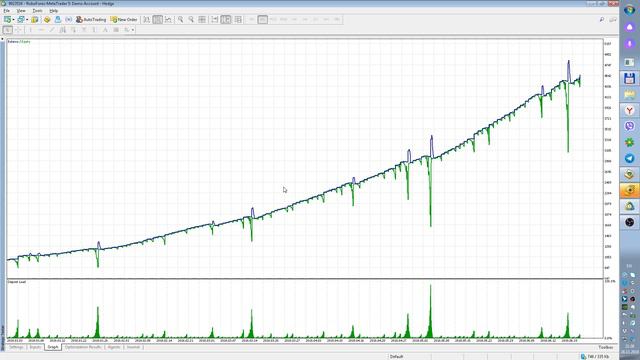Switch to the Settings tab

[x=16, y=347]
